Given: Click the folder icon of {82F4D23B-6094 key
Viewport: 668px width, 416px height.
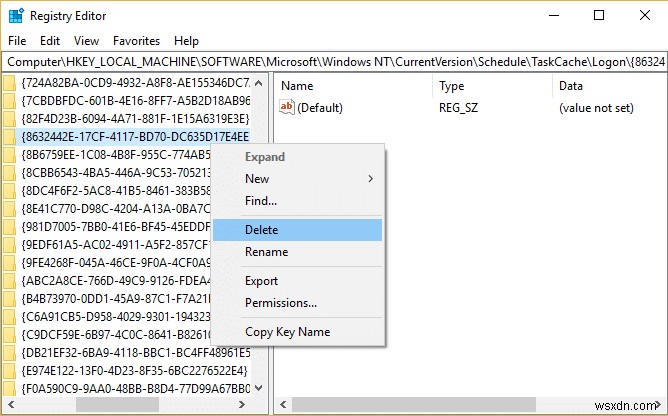Looking at the screenshot, I should coord(9,118).
